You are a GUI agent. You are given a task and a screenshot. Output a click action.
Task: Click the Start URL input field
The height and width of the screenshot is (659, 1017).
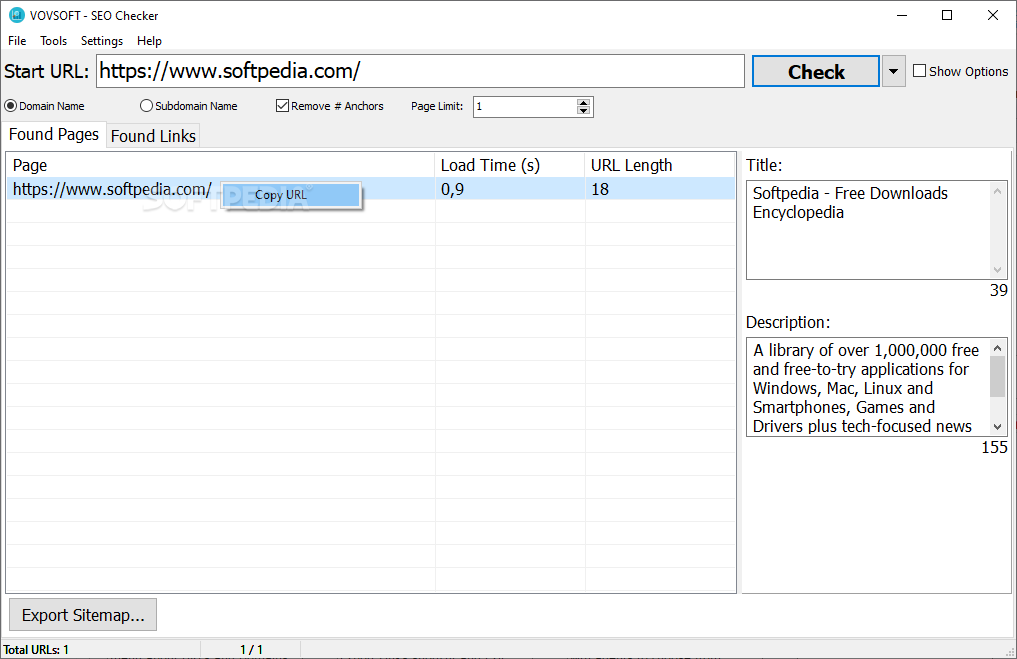pos(420,71)
